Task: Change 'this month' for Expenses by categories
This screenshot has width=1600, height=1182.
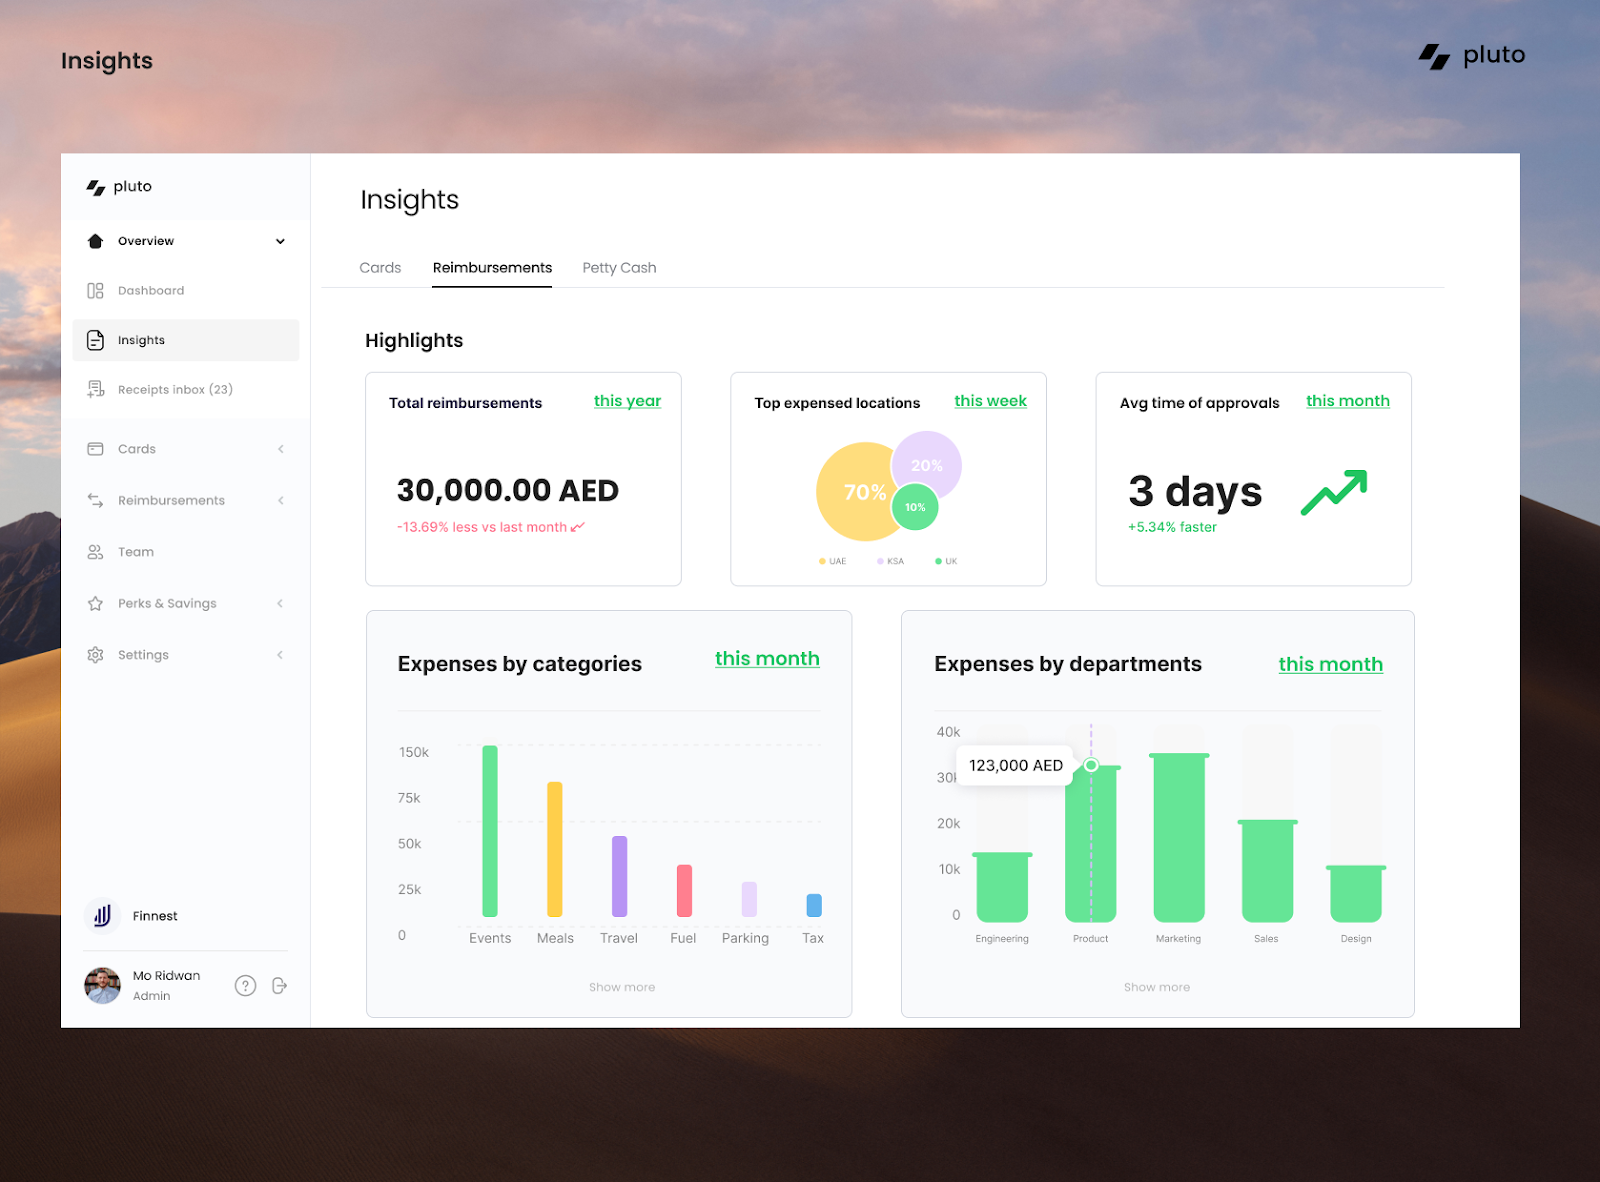Action: click(767, 659)
